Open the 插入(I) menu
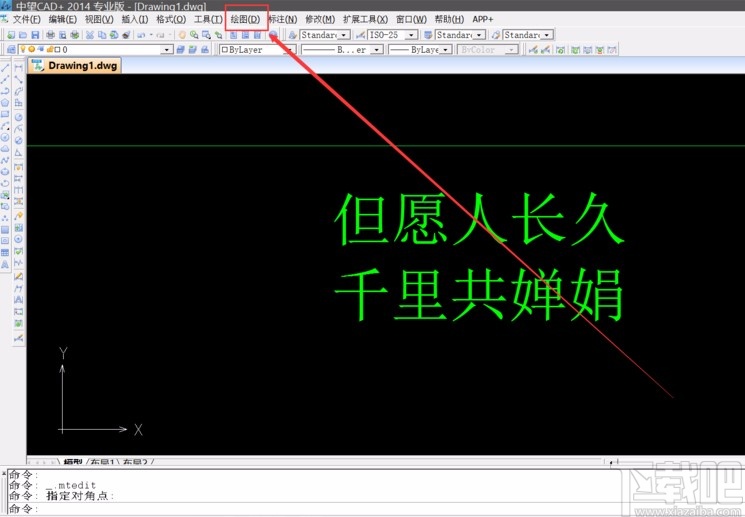Screen dimensions: 745x517 click(135, 19)
